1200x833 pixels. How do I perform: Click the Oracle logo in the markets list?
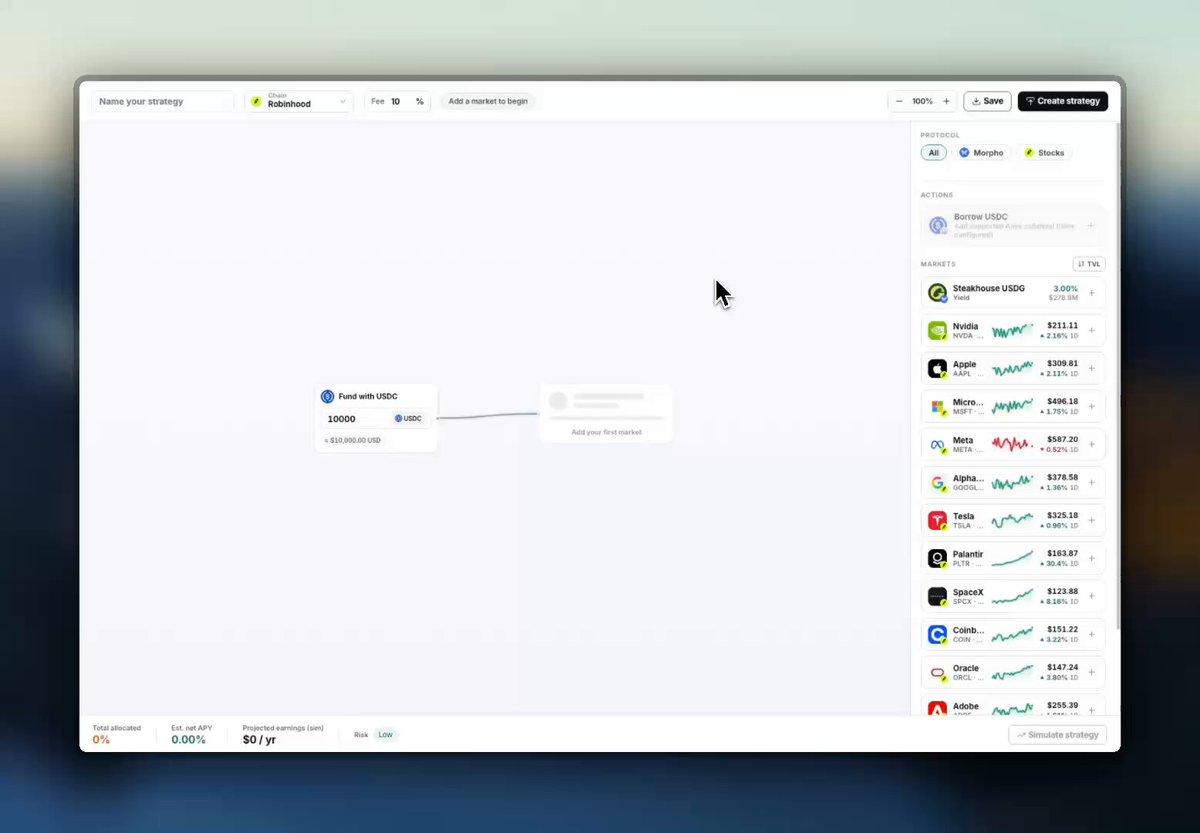[937, 672]
